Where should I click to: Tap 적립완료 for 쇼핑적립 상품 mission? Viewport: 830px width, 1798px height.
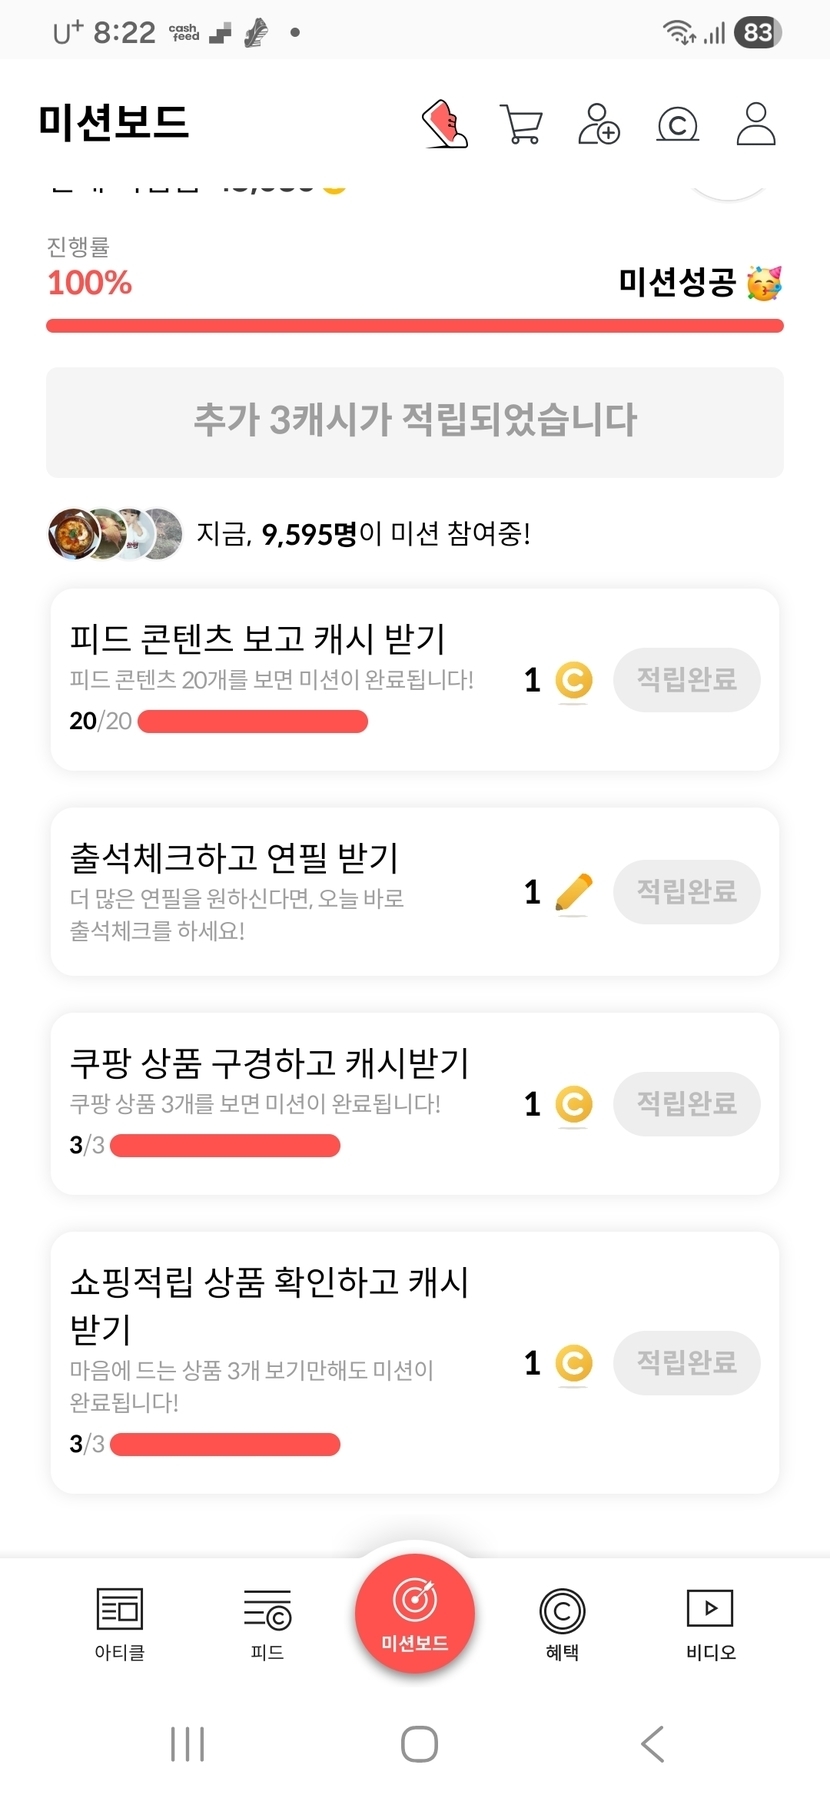(687, 1362)
